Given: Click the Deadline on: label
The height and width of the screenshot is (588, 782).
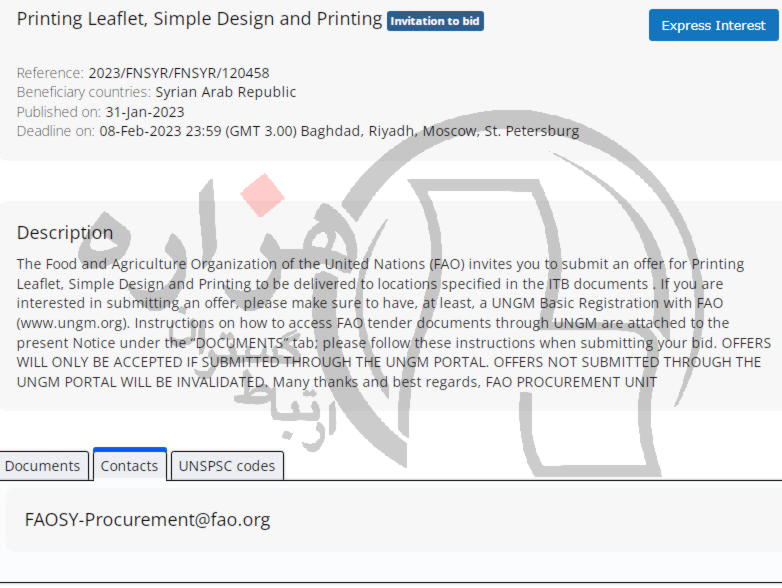Looking at the screenshot, I should (x=56, y=131).
